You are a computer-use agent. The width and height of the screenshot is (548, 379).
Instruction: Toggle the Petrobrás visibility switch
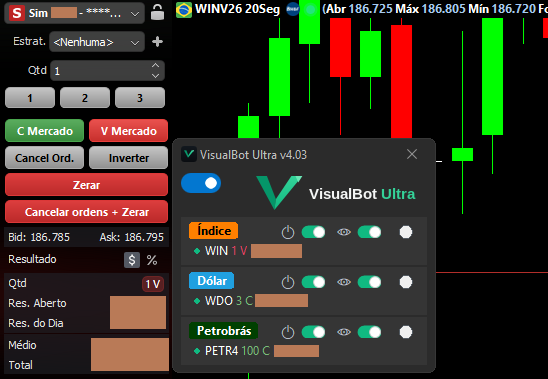click(369, 332)
